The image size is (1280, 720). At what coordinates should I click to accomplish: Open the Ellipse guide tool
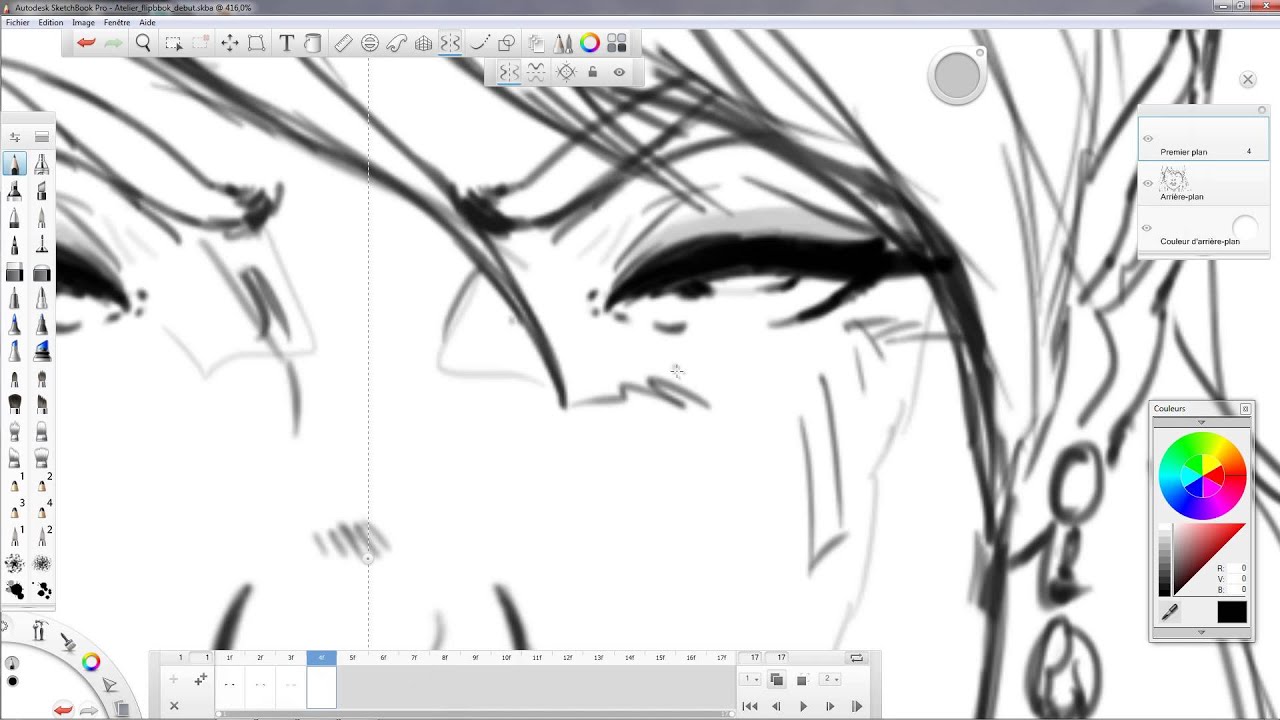click(370, 43)
